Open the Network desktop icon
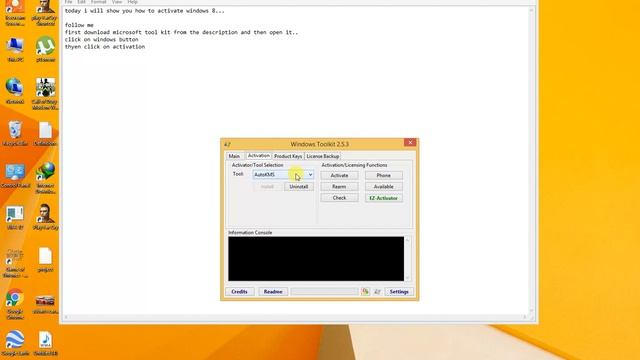 pyautogui.click(x=15, y=91)
